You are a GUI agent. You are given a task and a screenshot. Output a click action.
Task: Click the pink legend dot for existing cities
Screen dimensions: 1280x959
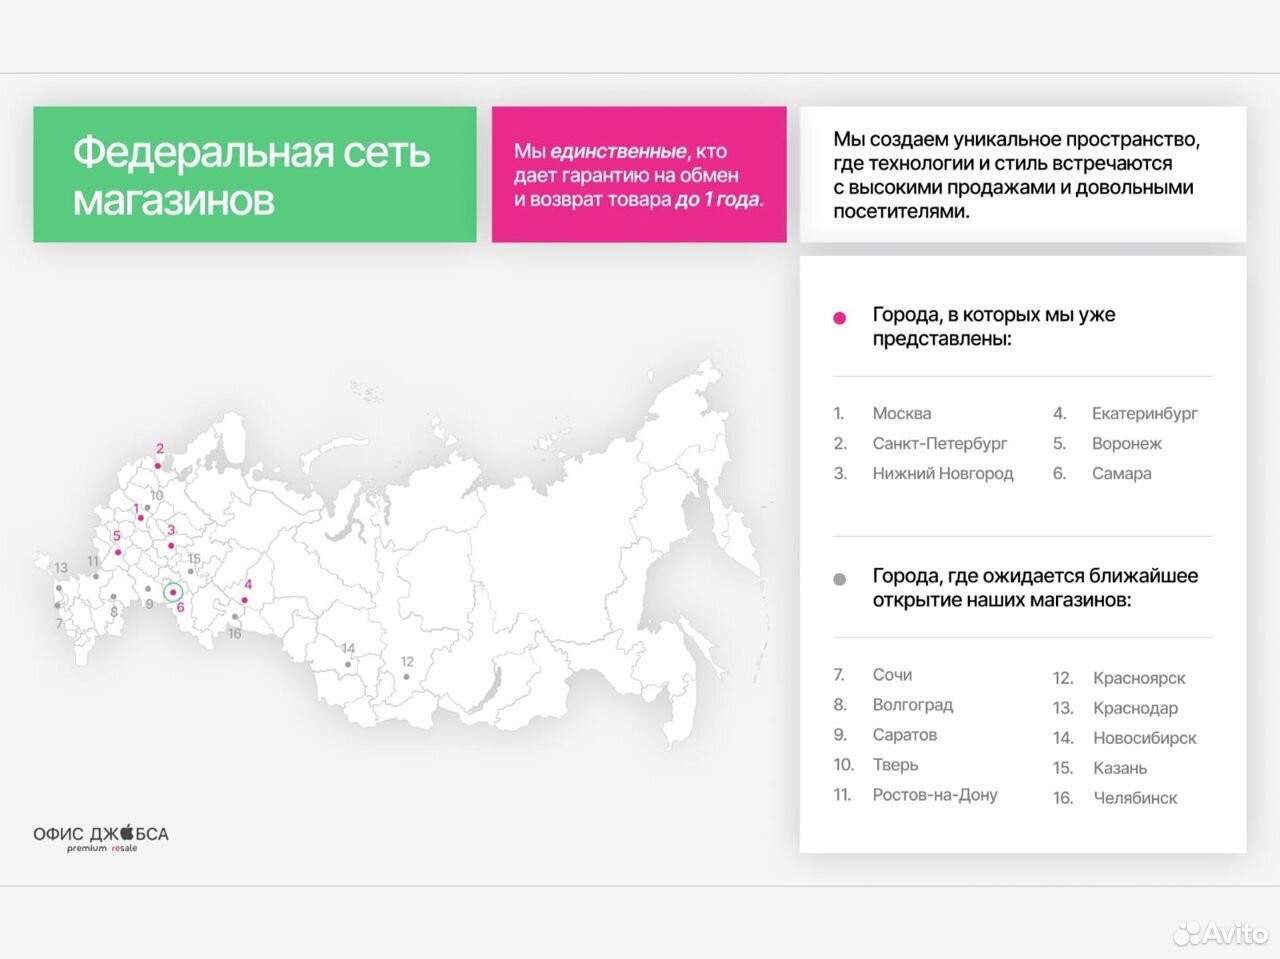(840, 318)
